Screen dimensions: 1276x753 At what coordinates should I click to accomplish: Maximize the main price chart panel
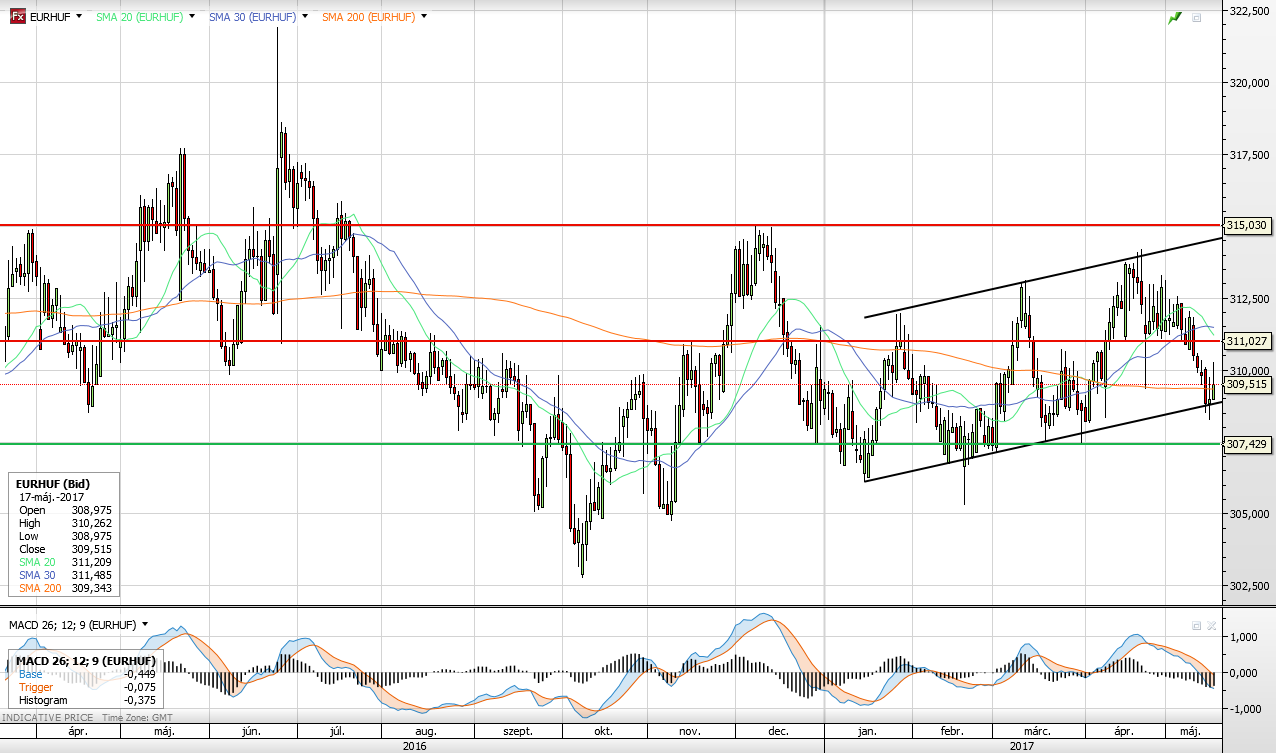tap(1197, 18)
